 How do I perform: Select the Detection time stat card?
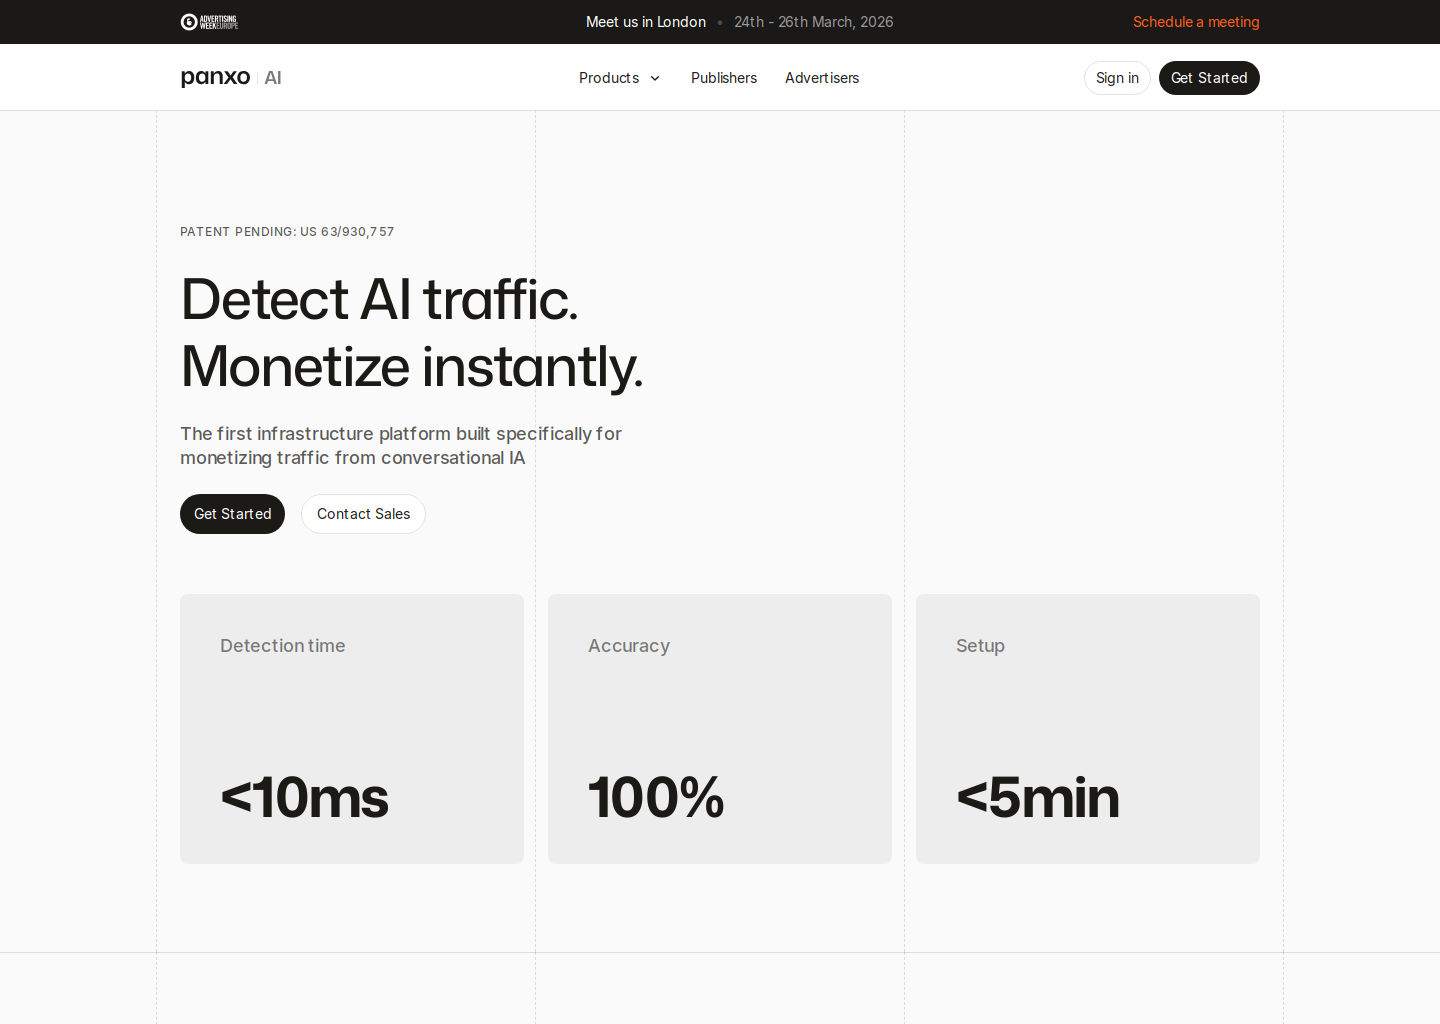point(351,728)
